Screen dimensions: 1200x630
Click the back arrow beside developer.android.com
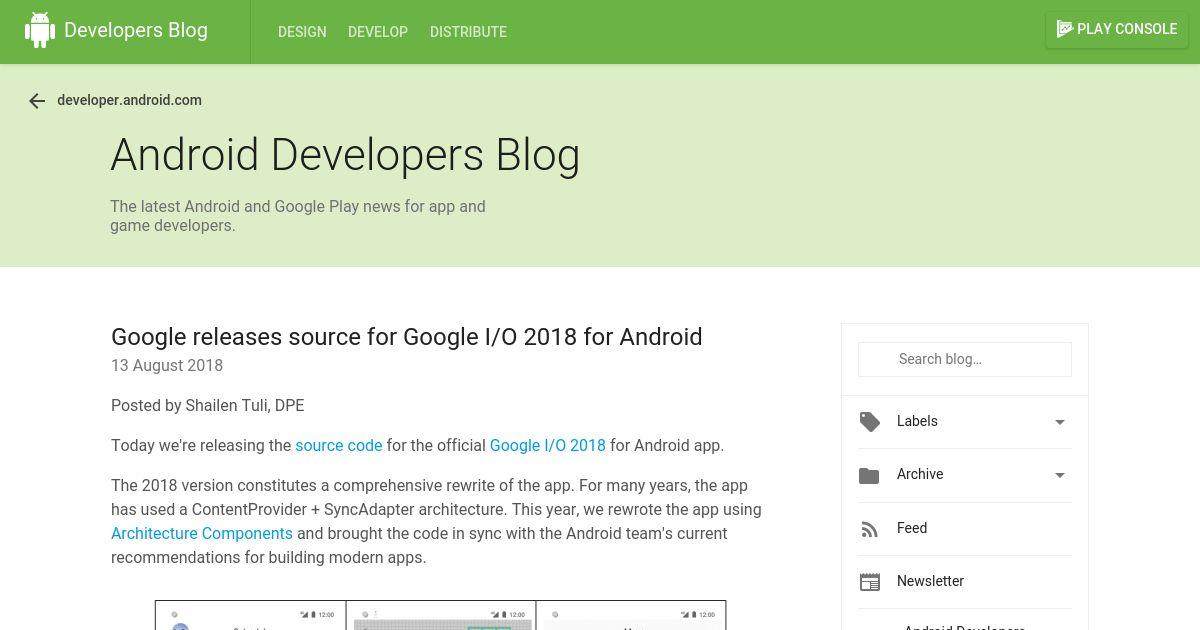[x=37, y=101]
